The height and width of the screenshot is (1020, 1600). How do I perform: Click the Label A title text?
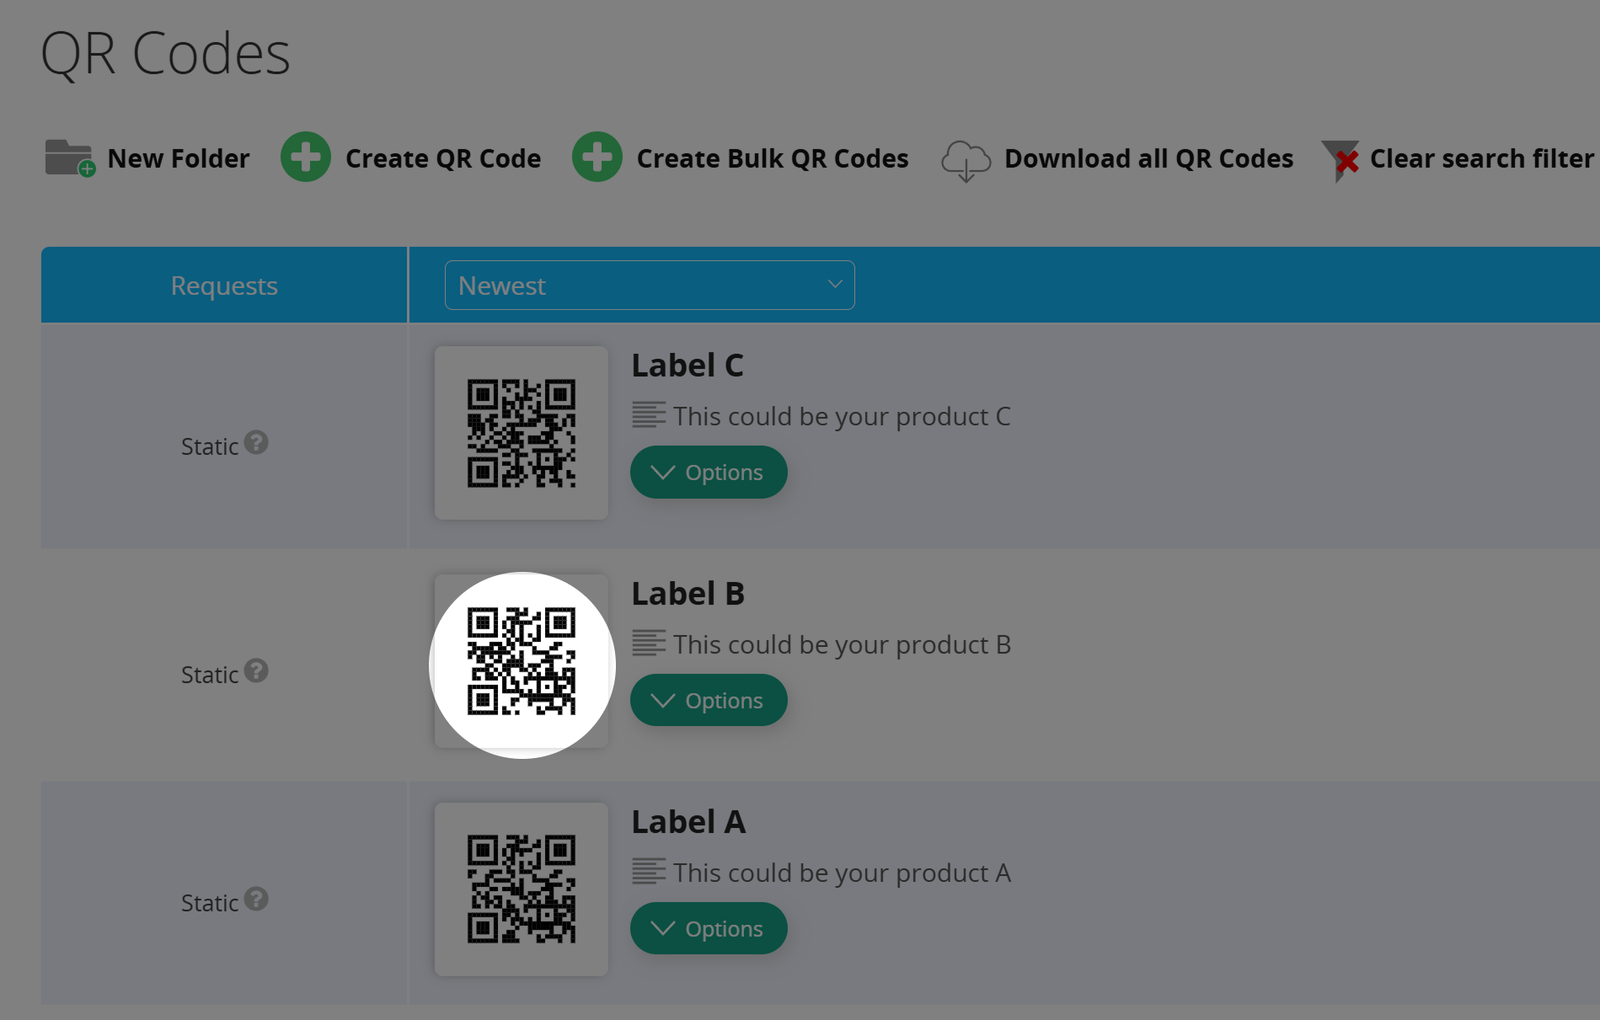[689, 821]
